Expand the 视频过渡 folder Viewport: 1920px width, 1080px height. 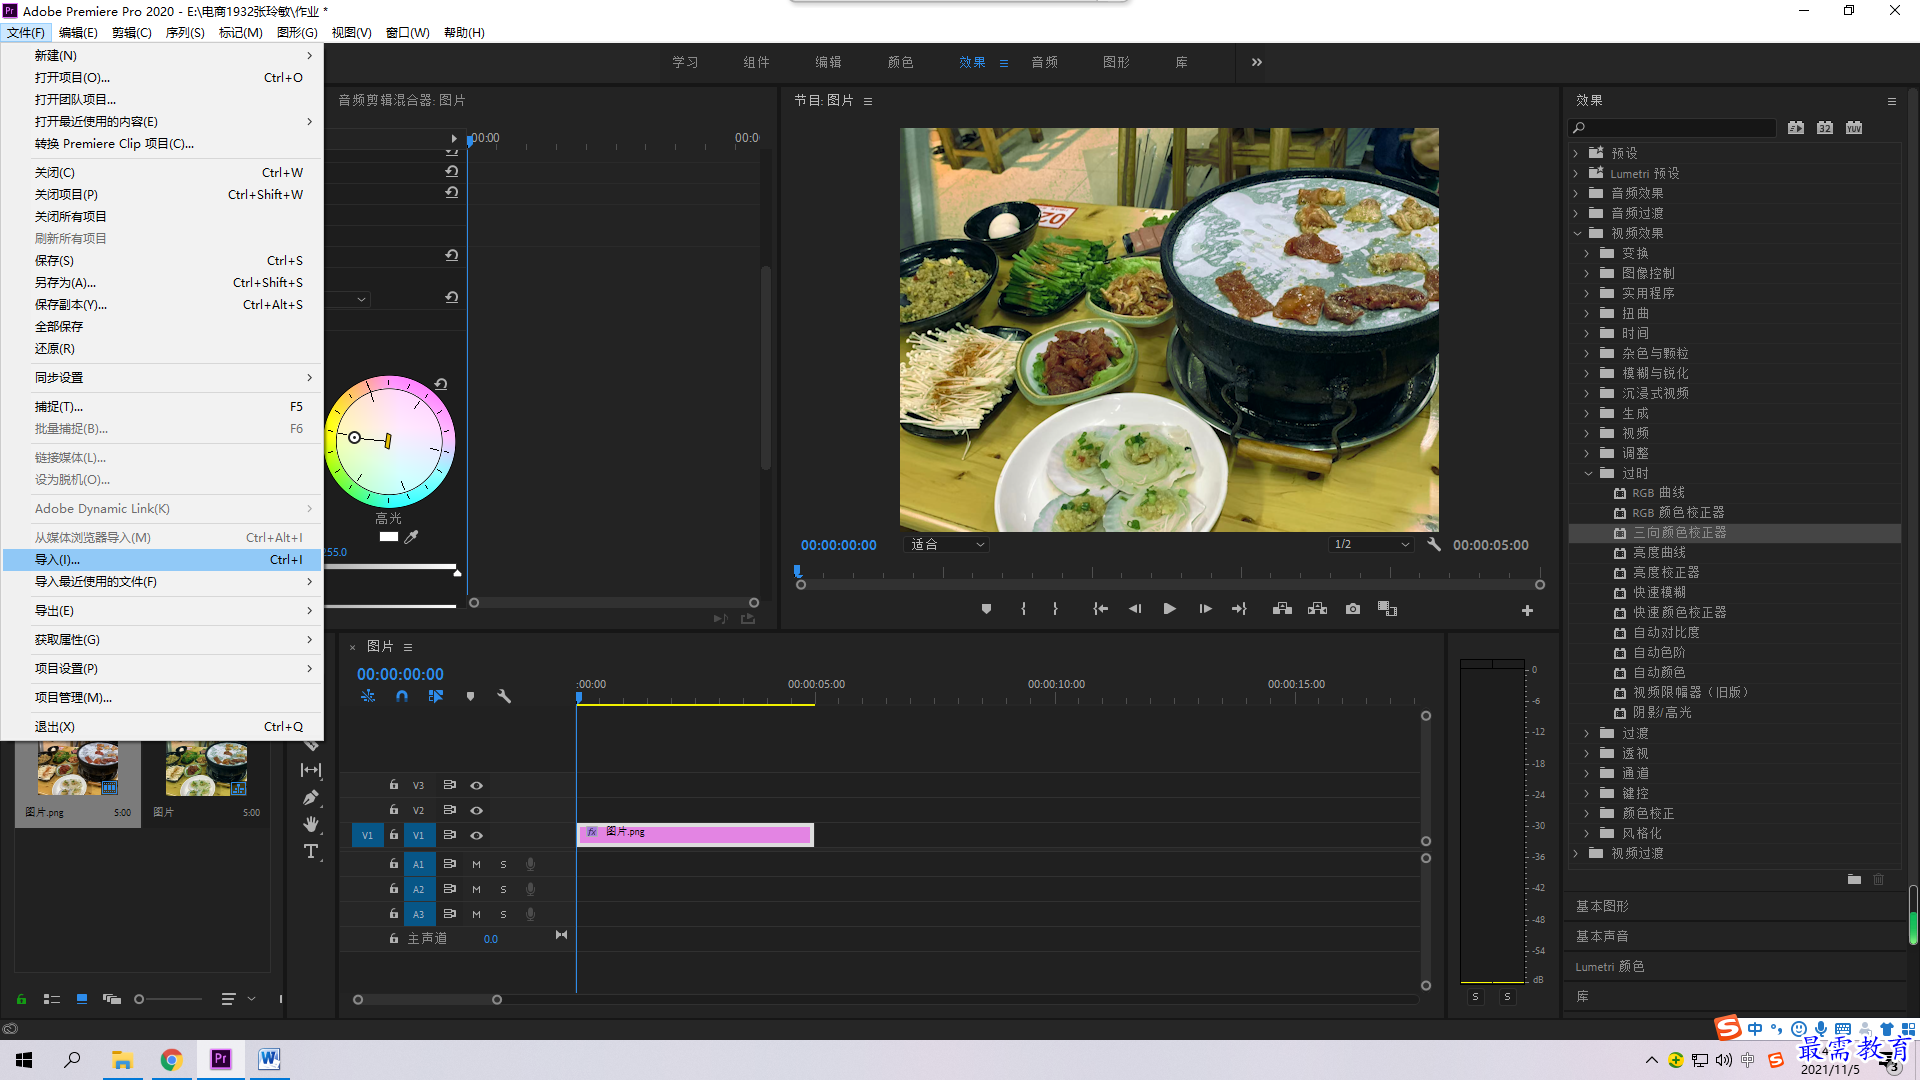click(1576, 853)
